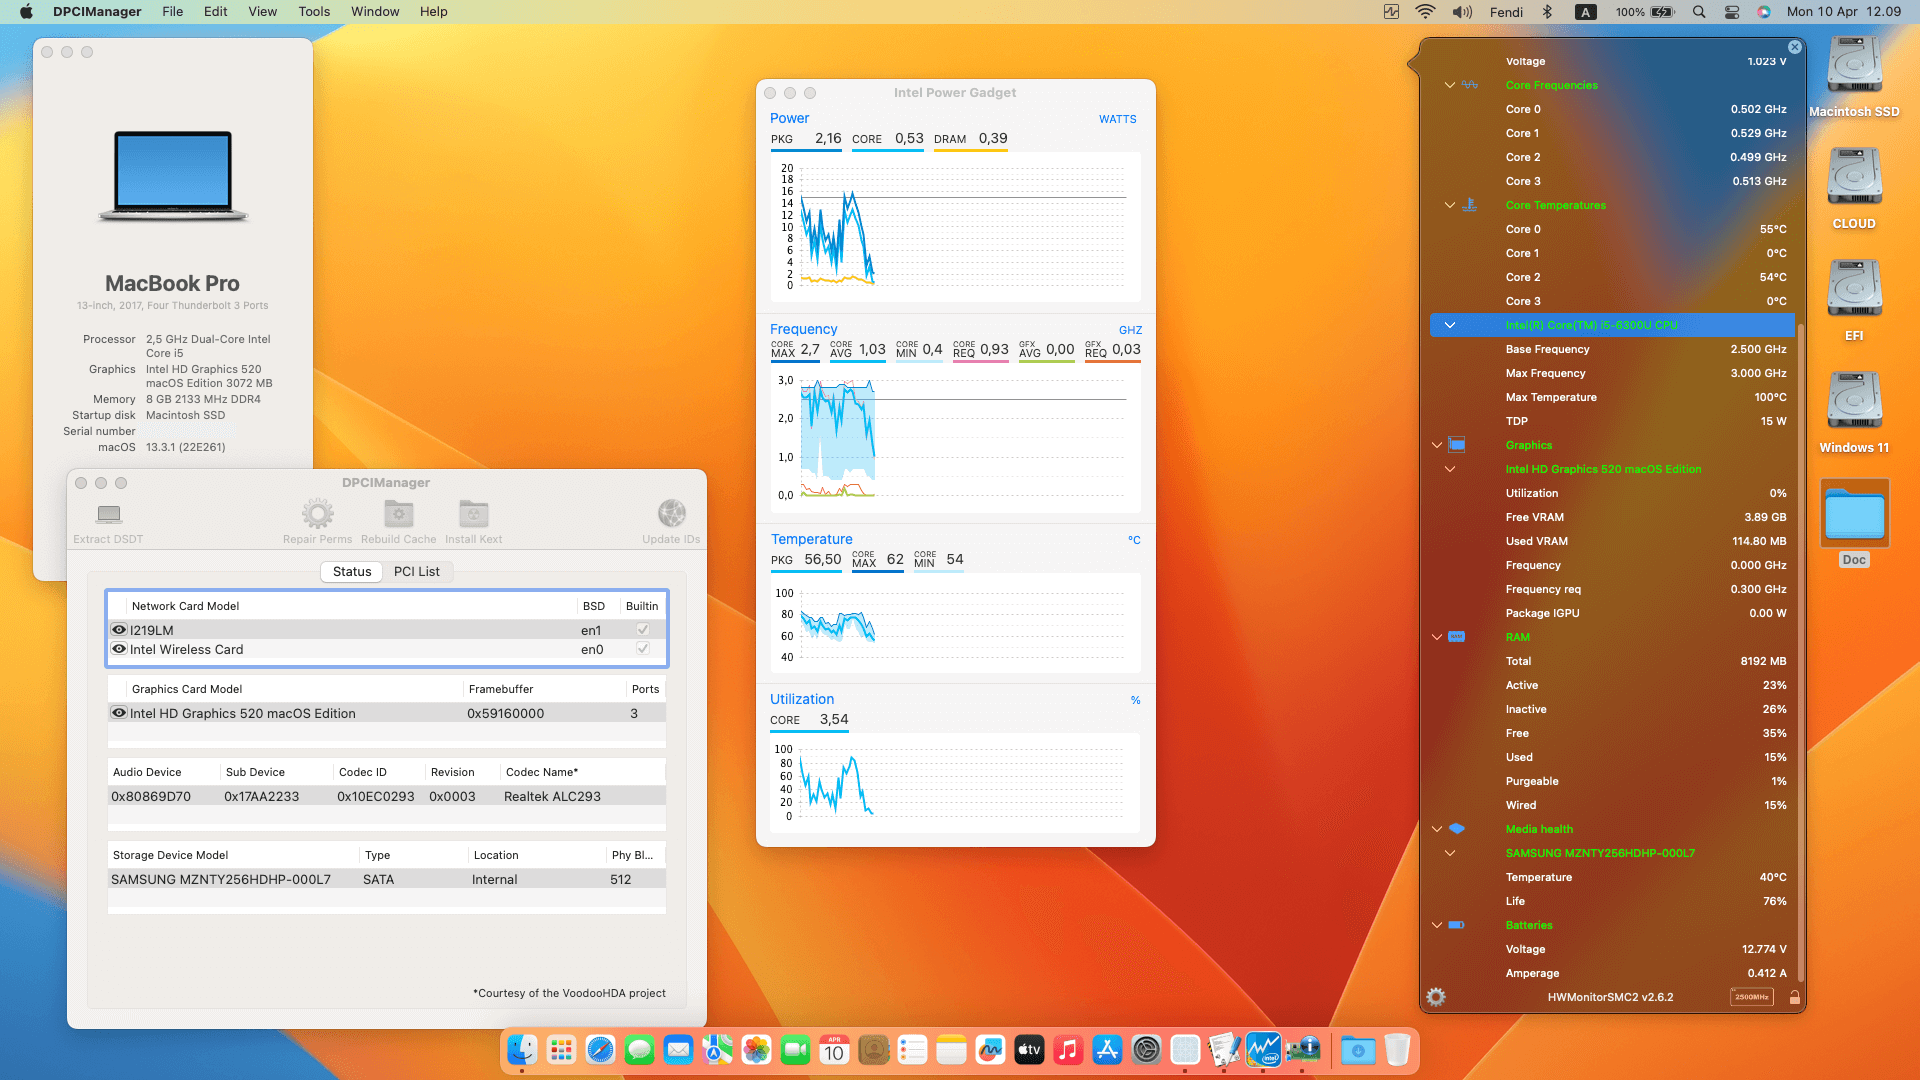1920x1080 pixels.
Task: Collapse the SAMSUNG MZNTY256HDHP-000L7 subgroup
Action: pos(1449,853)
